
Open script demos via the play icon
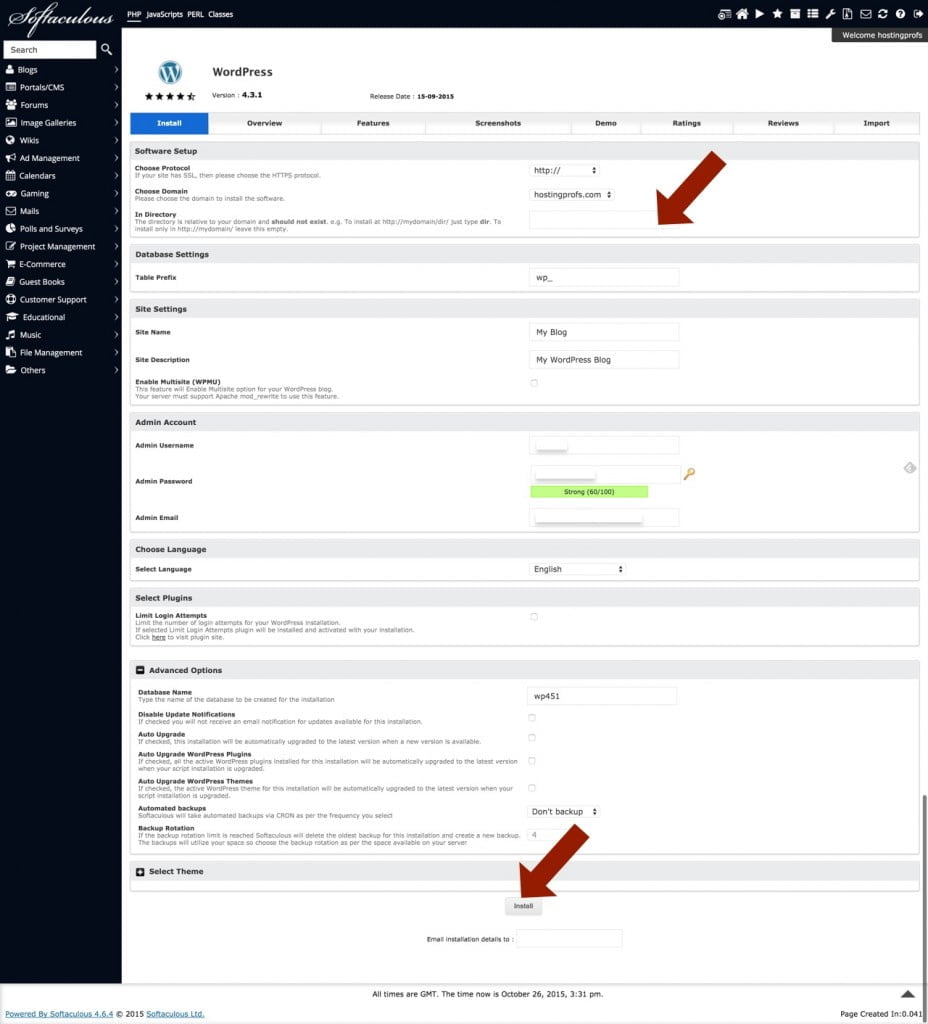760,14
